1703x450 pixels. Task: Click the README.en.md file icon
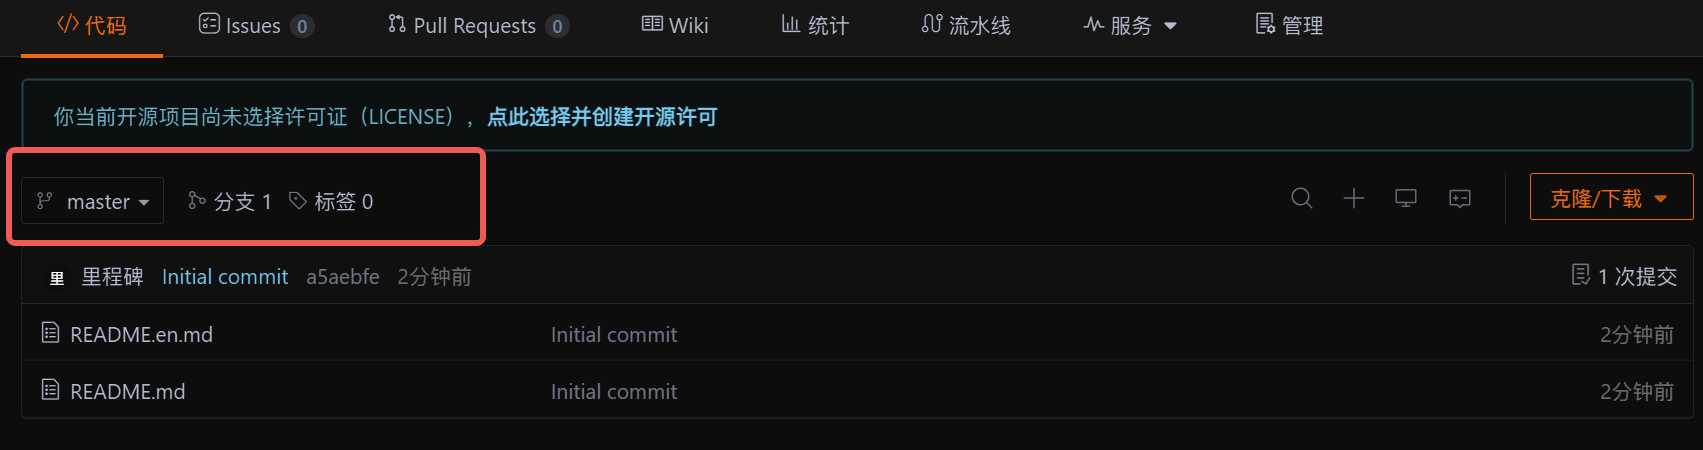pyautogui.click(x=51, y=333)
